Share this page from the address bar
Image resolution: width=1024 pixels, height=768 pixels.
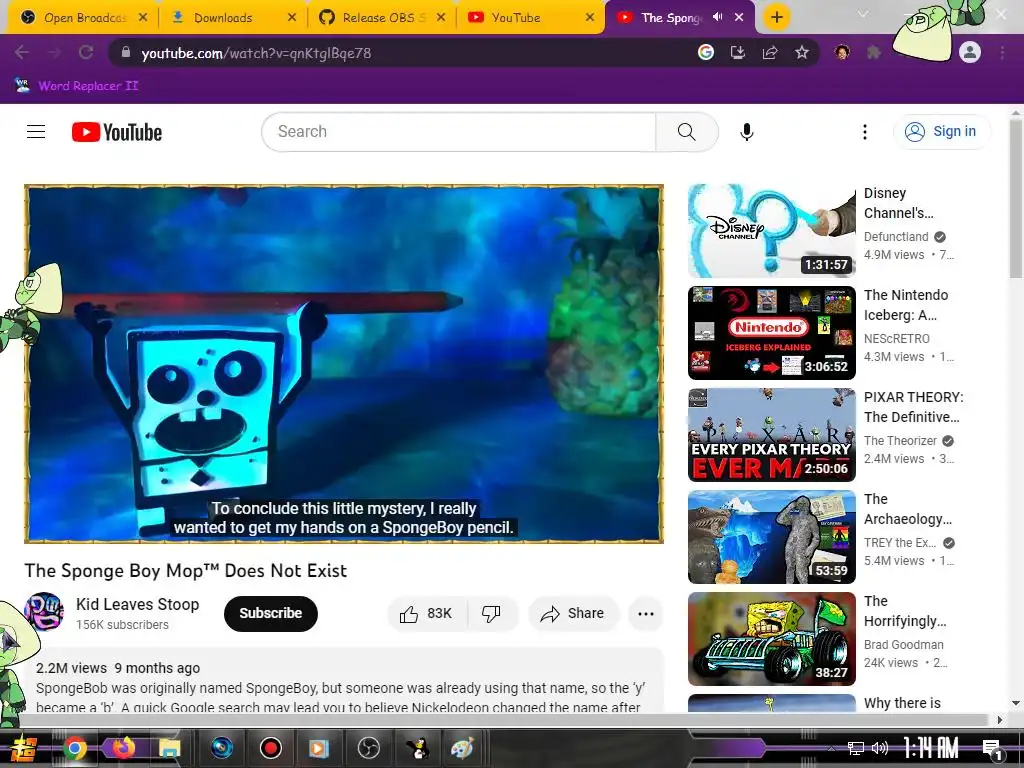[770, 52]
